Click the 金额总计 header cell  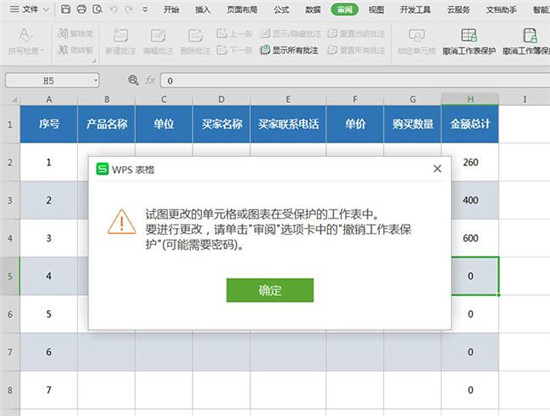pos(470,124)
